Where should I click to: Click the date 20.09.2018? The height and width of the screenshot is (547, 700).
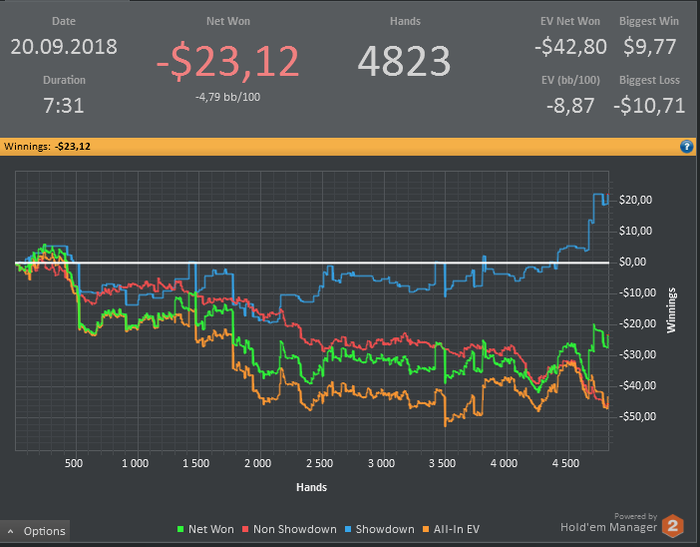pyautogui.click(x=64, y=47)
